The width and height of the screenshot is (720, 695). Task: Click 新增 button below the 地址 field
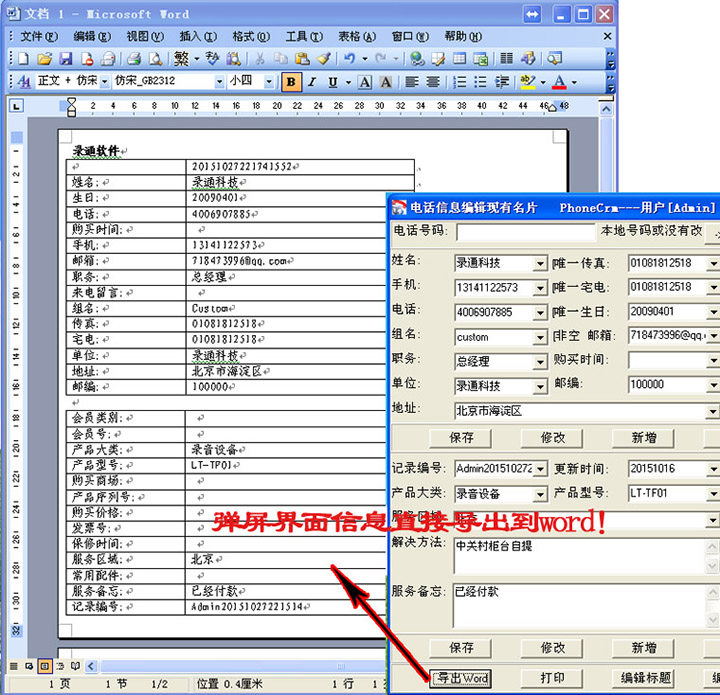coord(643,438)
